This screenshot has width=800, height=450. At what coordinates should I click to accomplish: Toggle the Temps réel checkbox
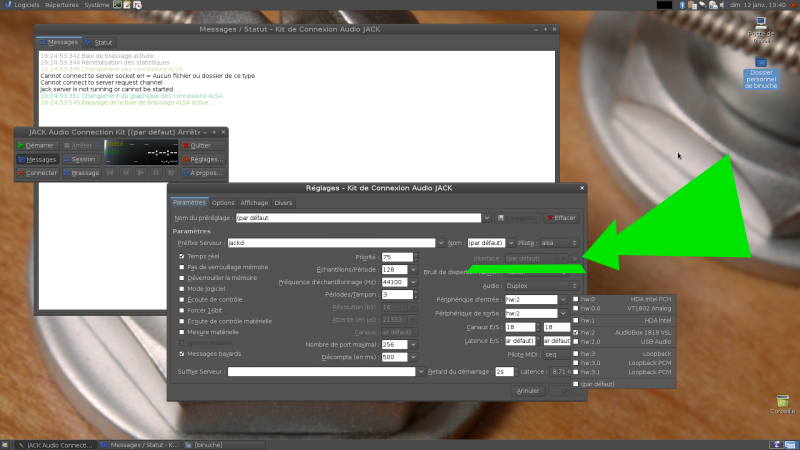click(x=182, y=256)
